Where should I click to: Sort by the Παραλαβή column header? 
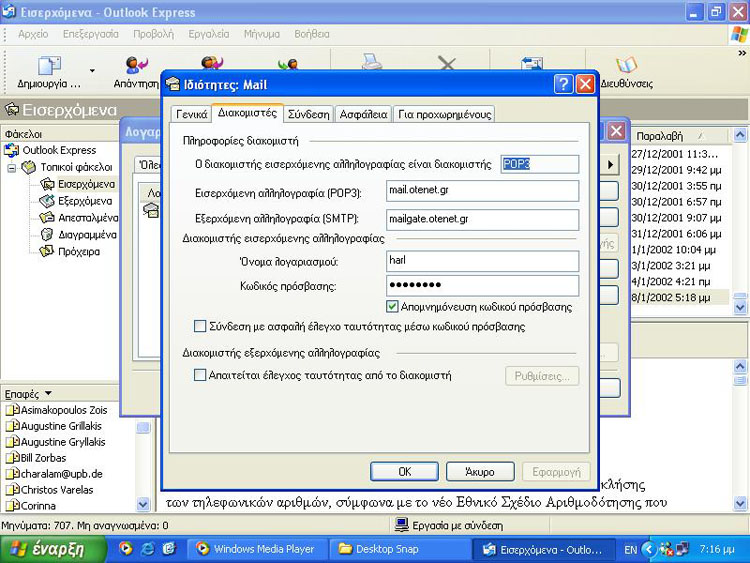[x=682, y=136]
